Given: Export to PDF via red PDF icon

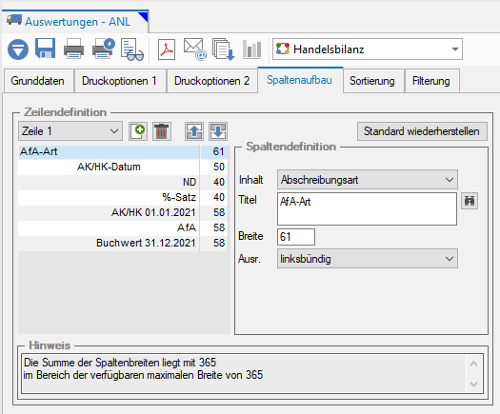Looking at the screenshot, I should [166, 49].
